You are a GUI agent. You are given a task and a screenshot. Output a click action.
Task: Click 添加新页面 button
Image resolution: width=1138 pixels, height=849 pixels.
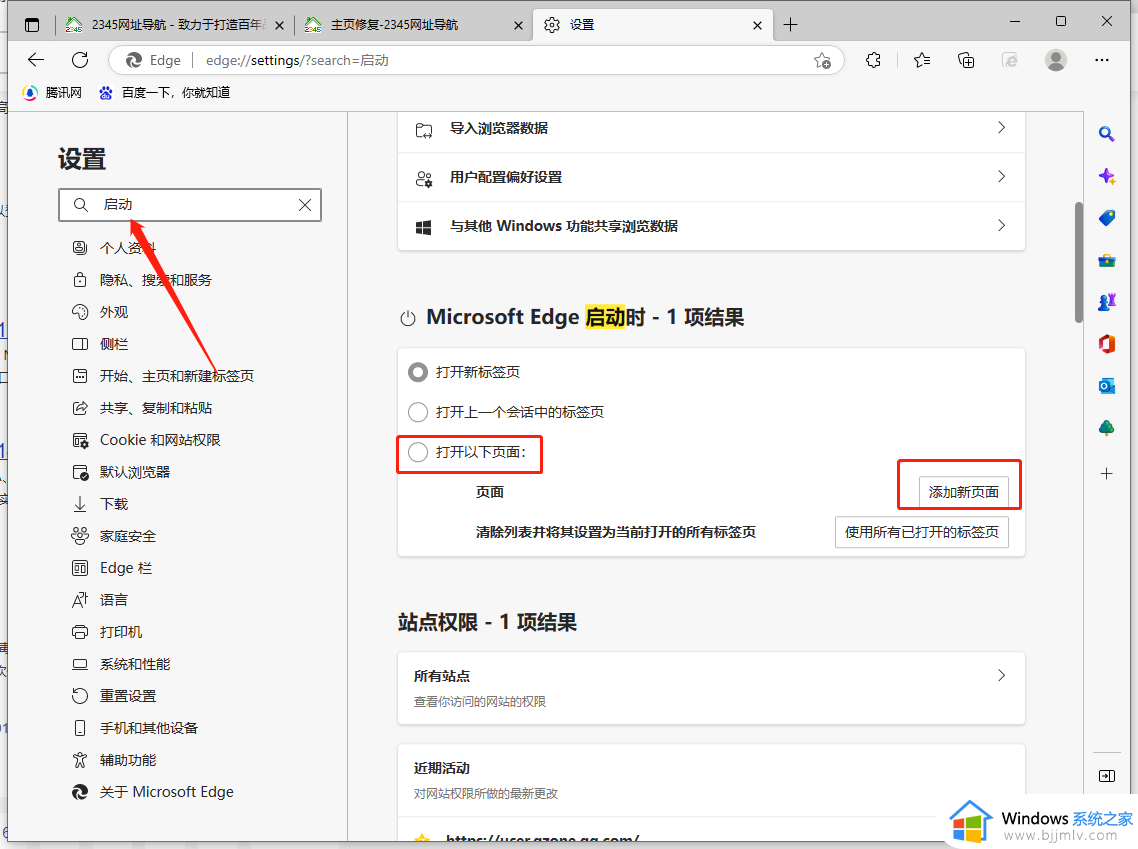pyautogui.click(x=964, y=492)
